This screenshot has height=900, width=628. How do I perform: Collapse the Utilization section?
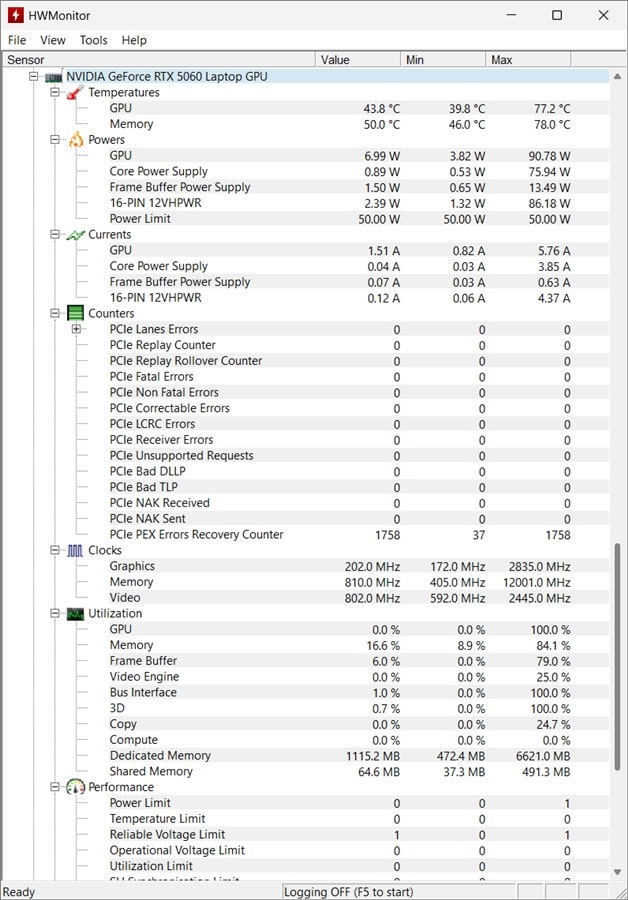[x=56, y=614]
